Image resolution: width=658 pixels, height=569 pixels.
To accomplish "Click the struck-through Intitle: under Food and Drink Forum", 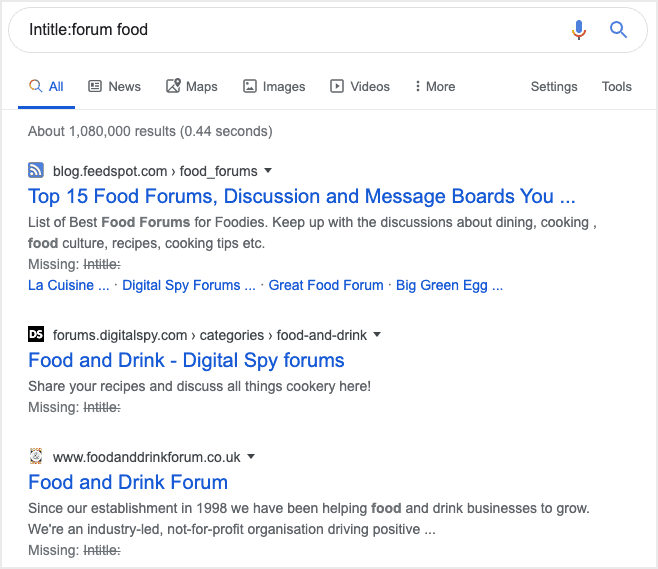I will click(x=102, y=550).
